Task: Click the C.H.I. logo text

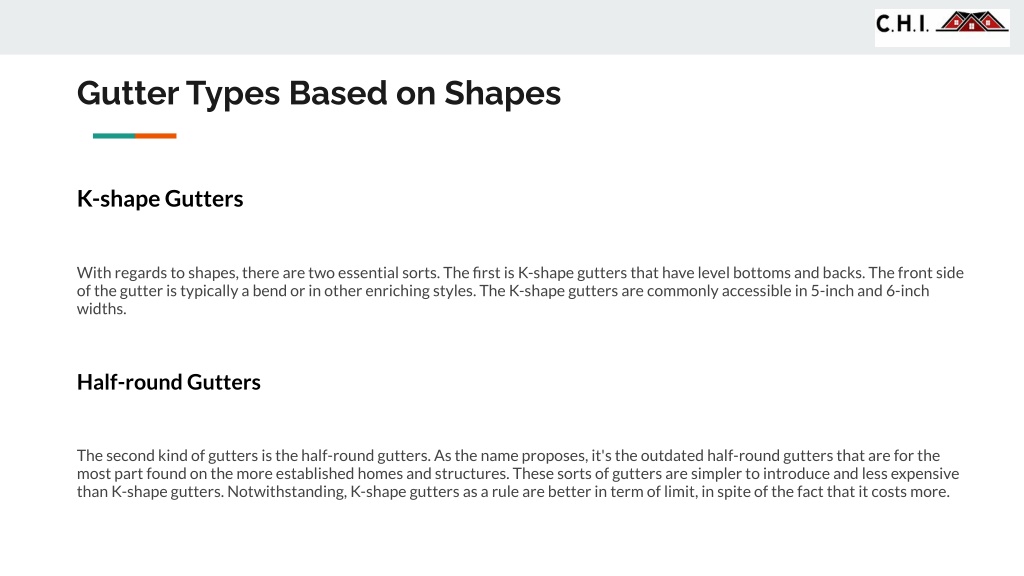Action: [902, 24]
